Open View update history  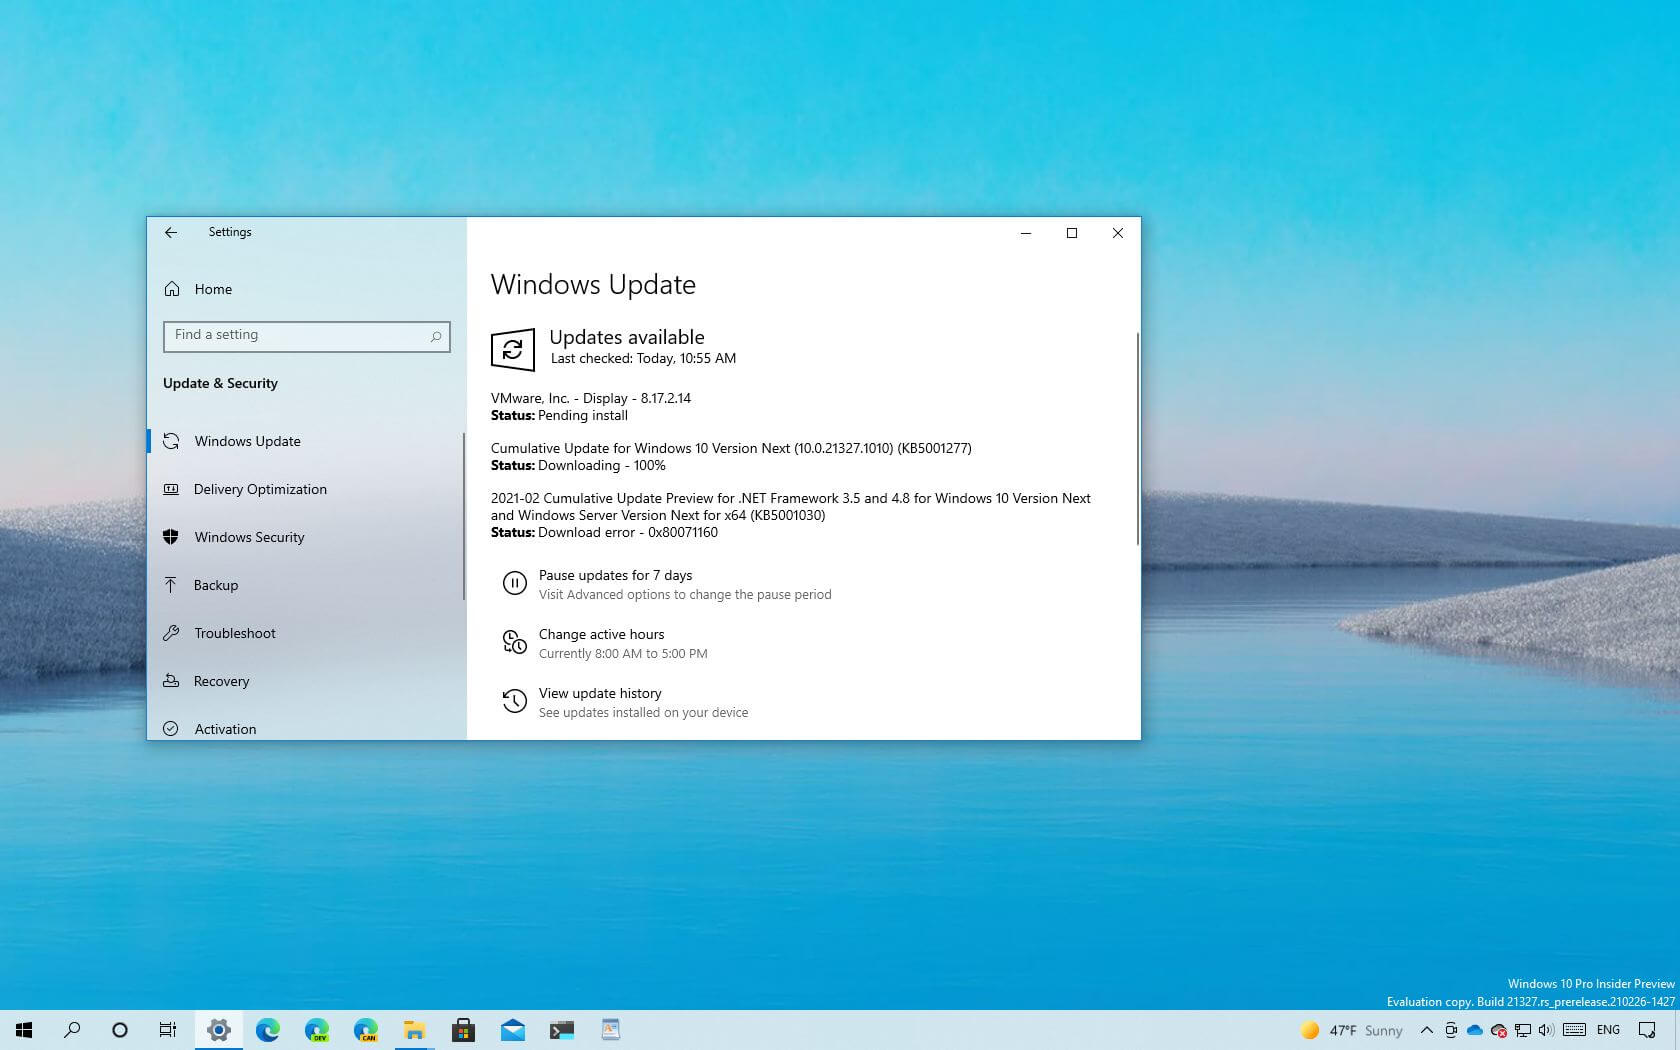600,693
